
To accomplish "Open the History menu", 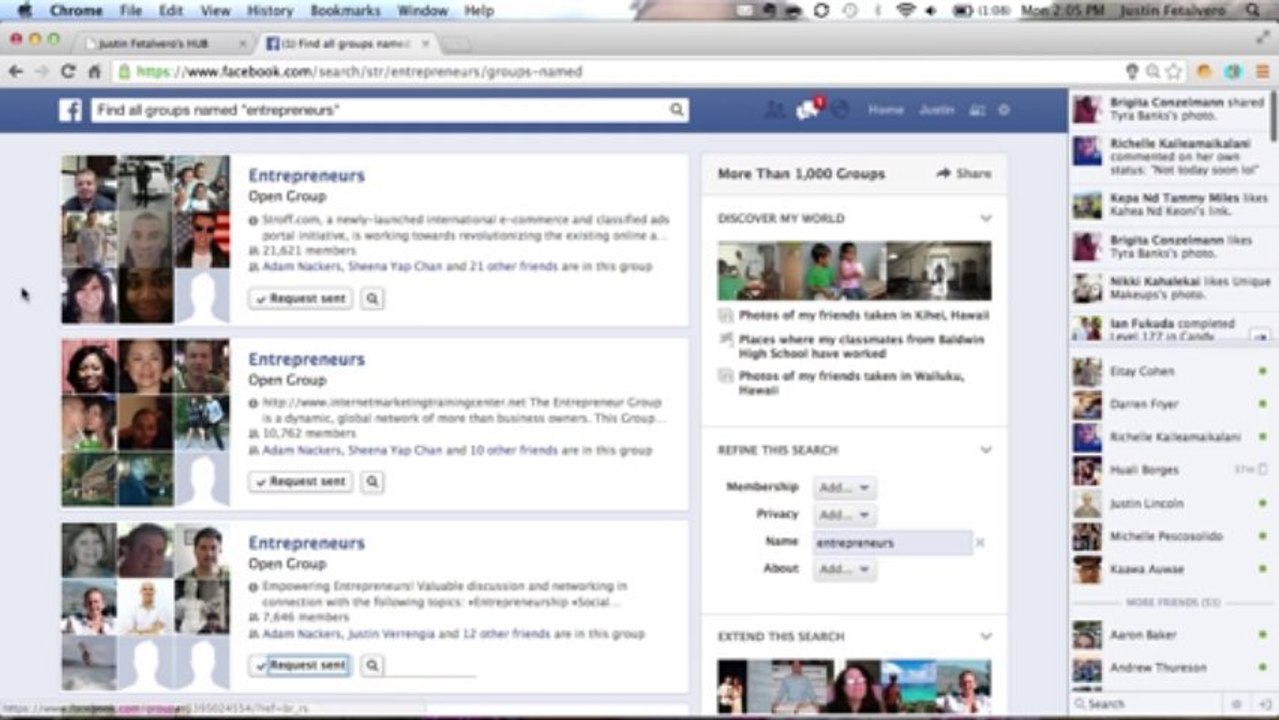I will point(270,11).
